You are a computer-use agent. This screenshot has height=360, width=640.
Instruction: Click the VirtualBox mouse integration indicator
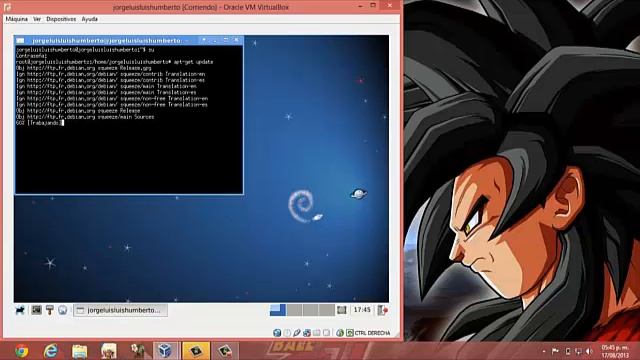coord(340,333)
